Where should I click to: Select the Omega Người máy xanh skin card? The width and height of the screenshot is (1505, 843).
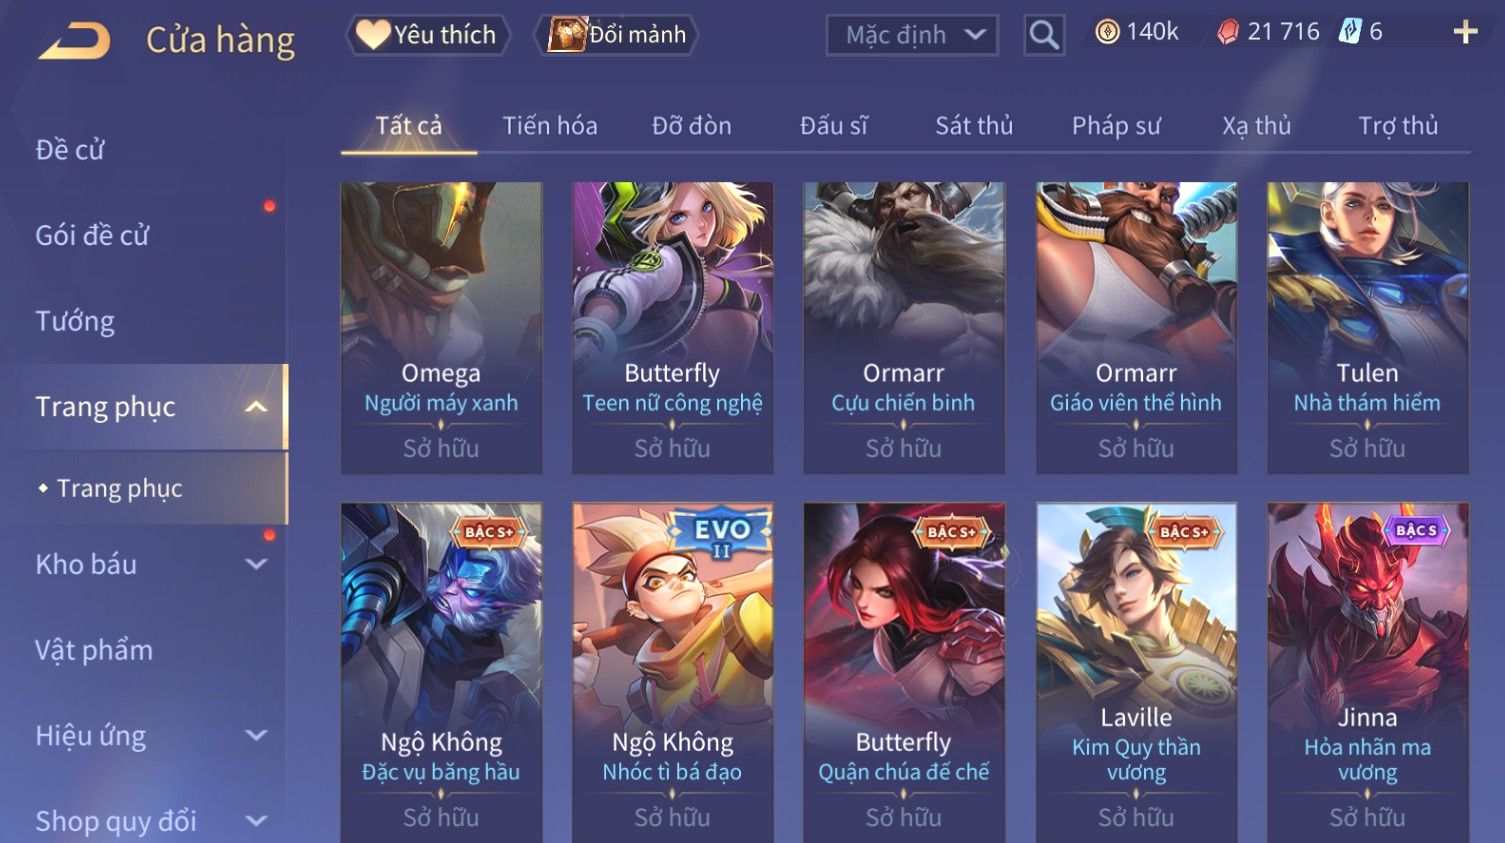(441, 327)
